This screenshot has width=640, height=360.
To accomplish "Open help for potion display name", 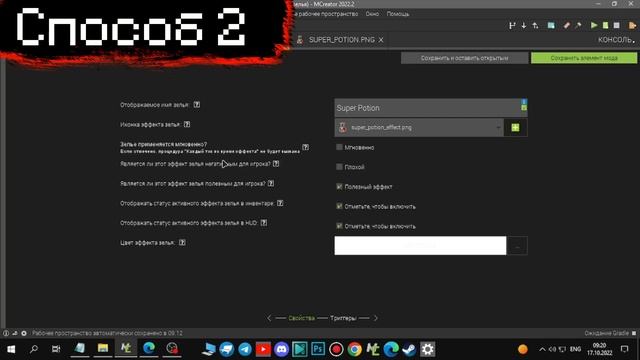I will point(197,104).
